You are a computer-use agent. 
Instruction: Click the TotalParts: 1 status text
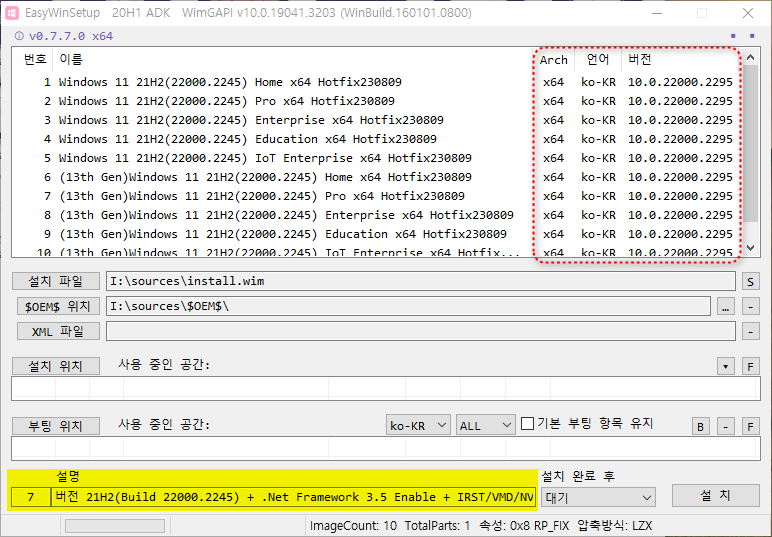pyautogui.click(x=437, y=526)
